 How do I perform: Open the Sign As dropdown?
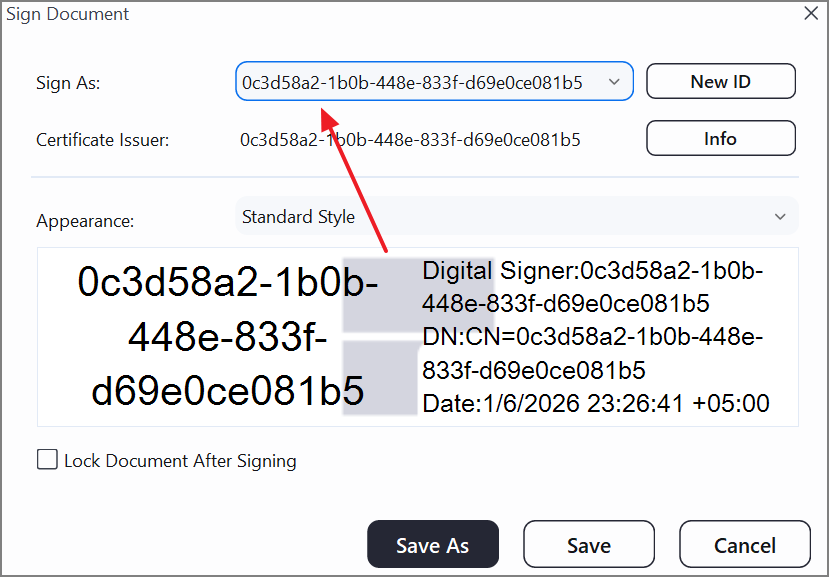coord(434,81)
